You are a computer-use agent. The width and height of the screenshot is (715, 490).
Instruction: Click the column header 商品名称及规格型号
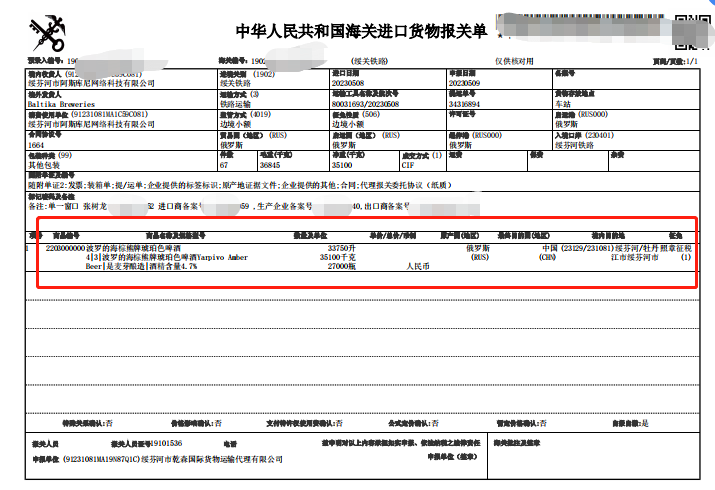coord(176,236)
